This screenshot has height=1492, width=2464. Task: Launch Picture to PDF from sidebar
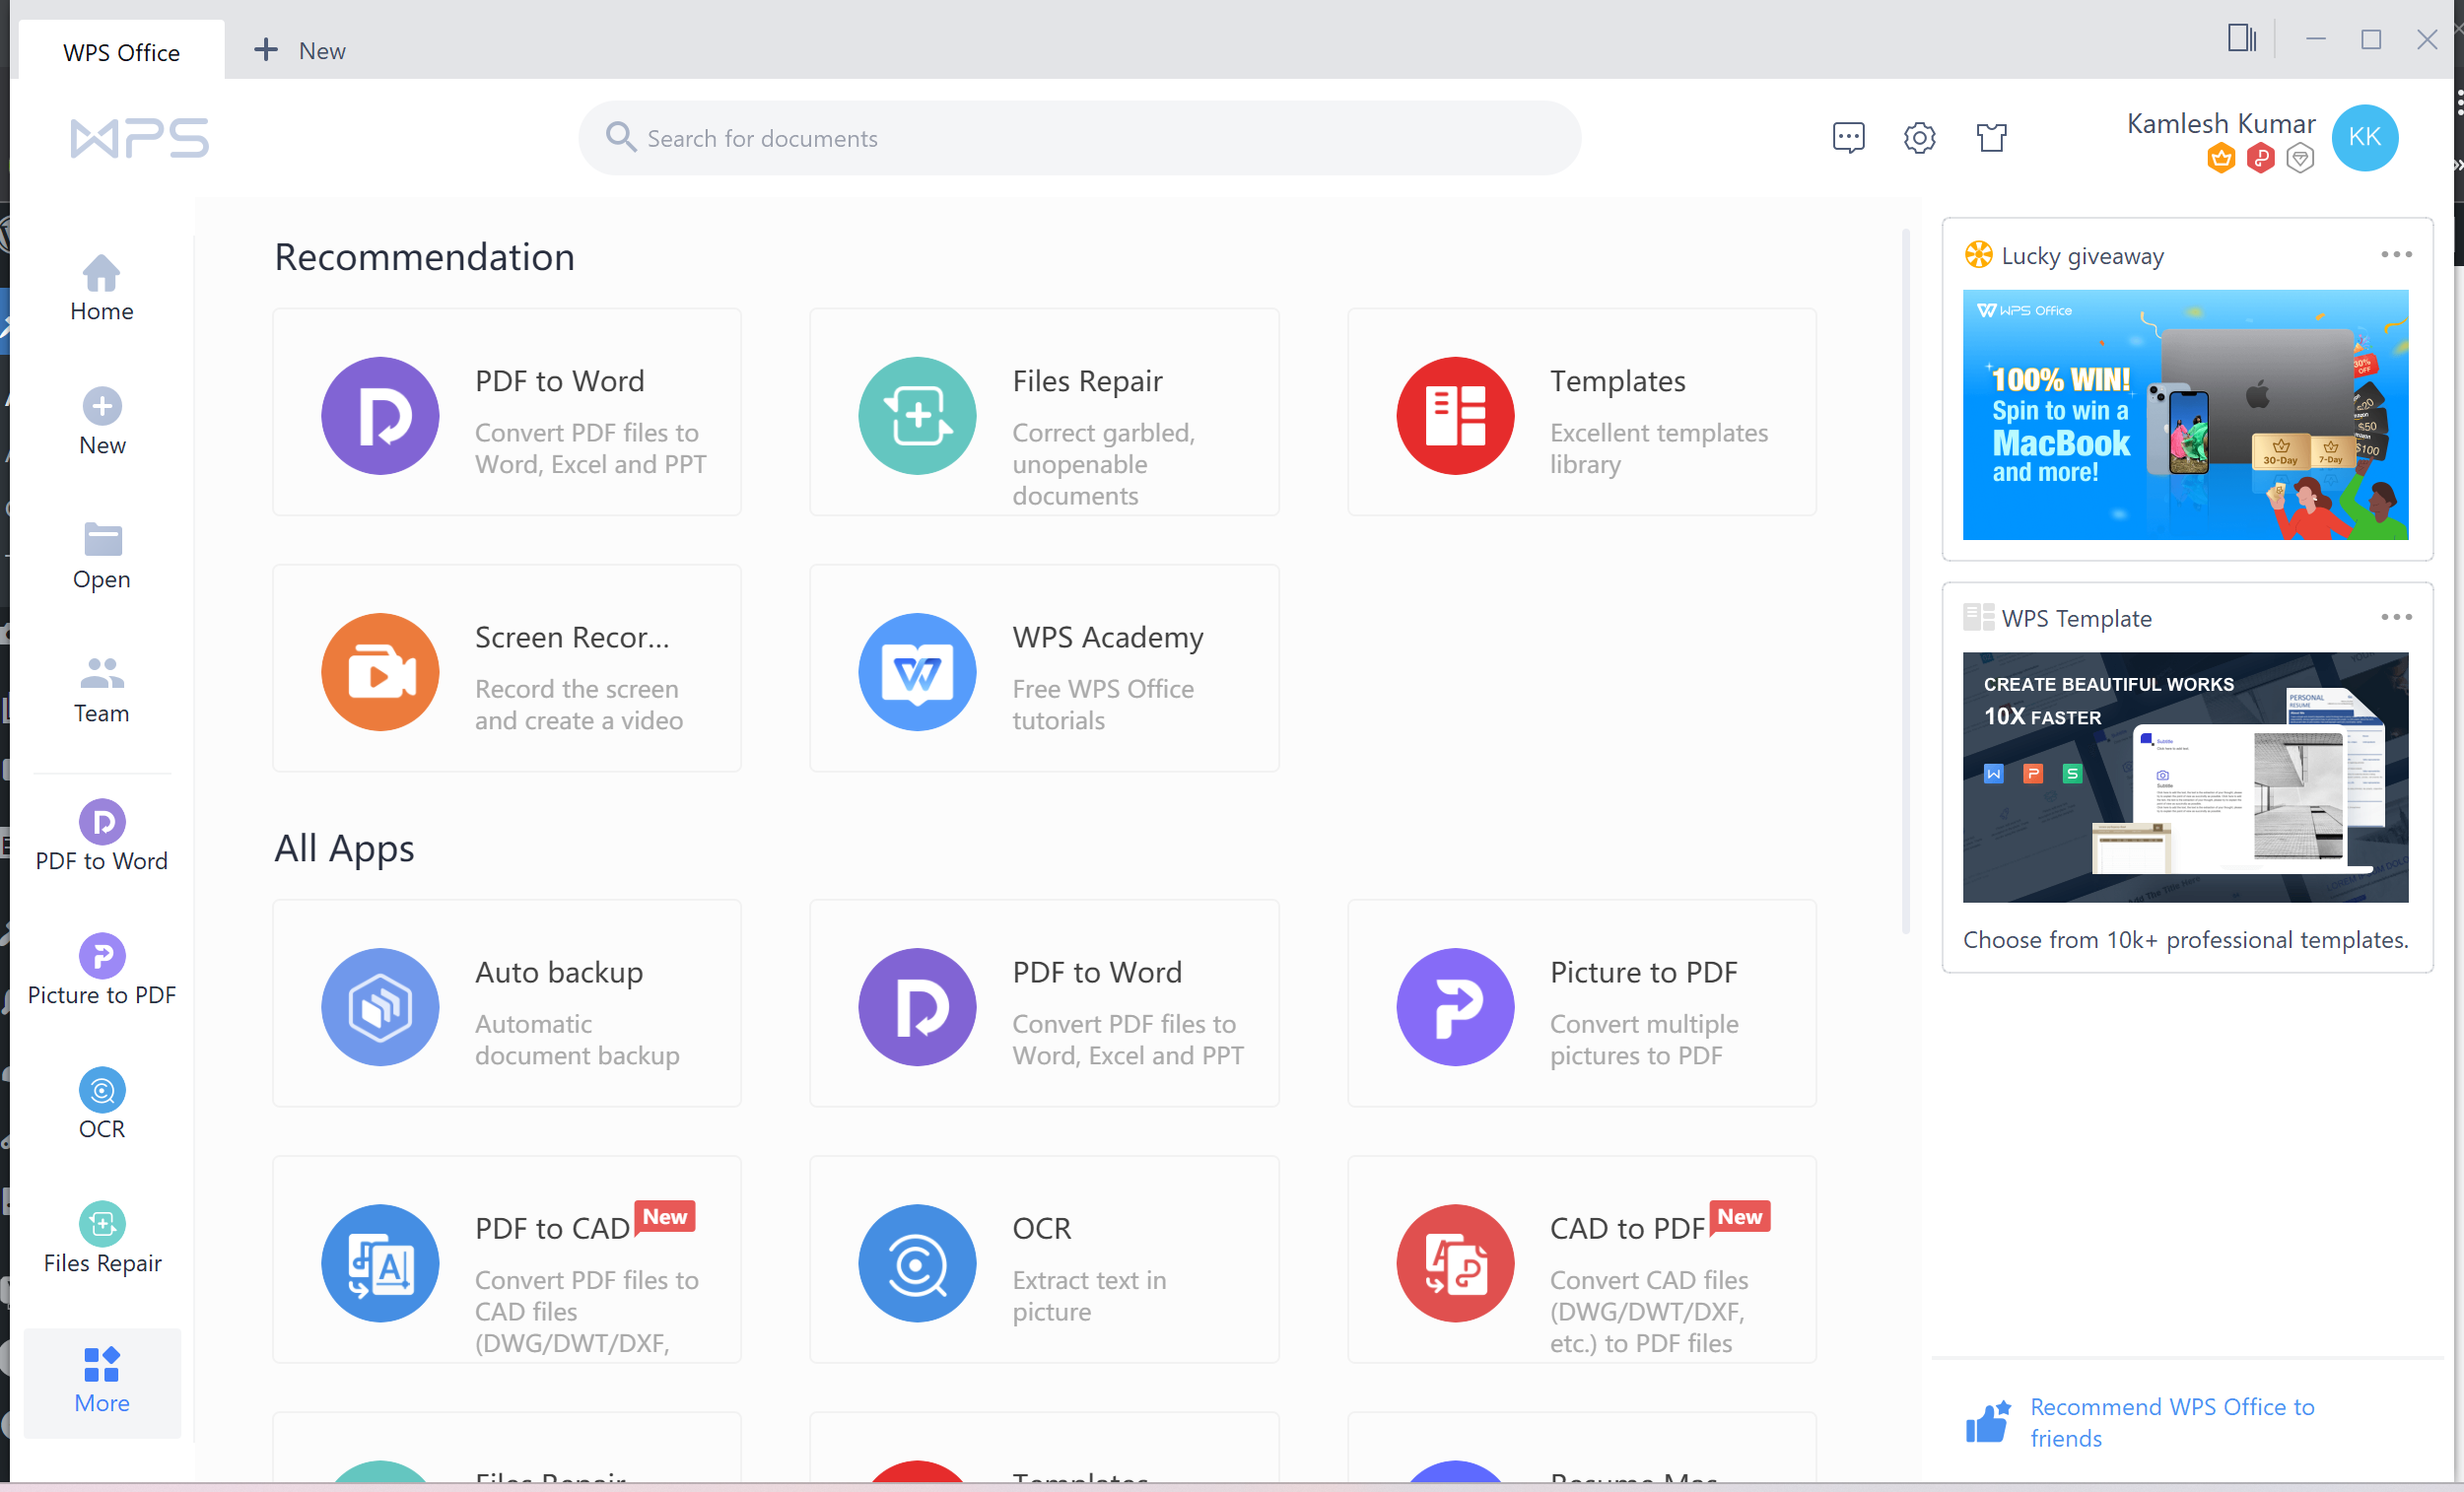pyautogui.click(x=102, y=970)
